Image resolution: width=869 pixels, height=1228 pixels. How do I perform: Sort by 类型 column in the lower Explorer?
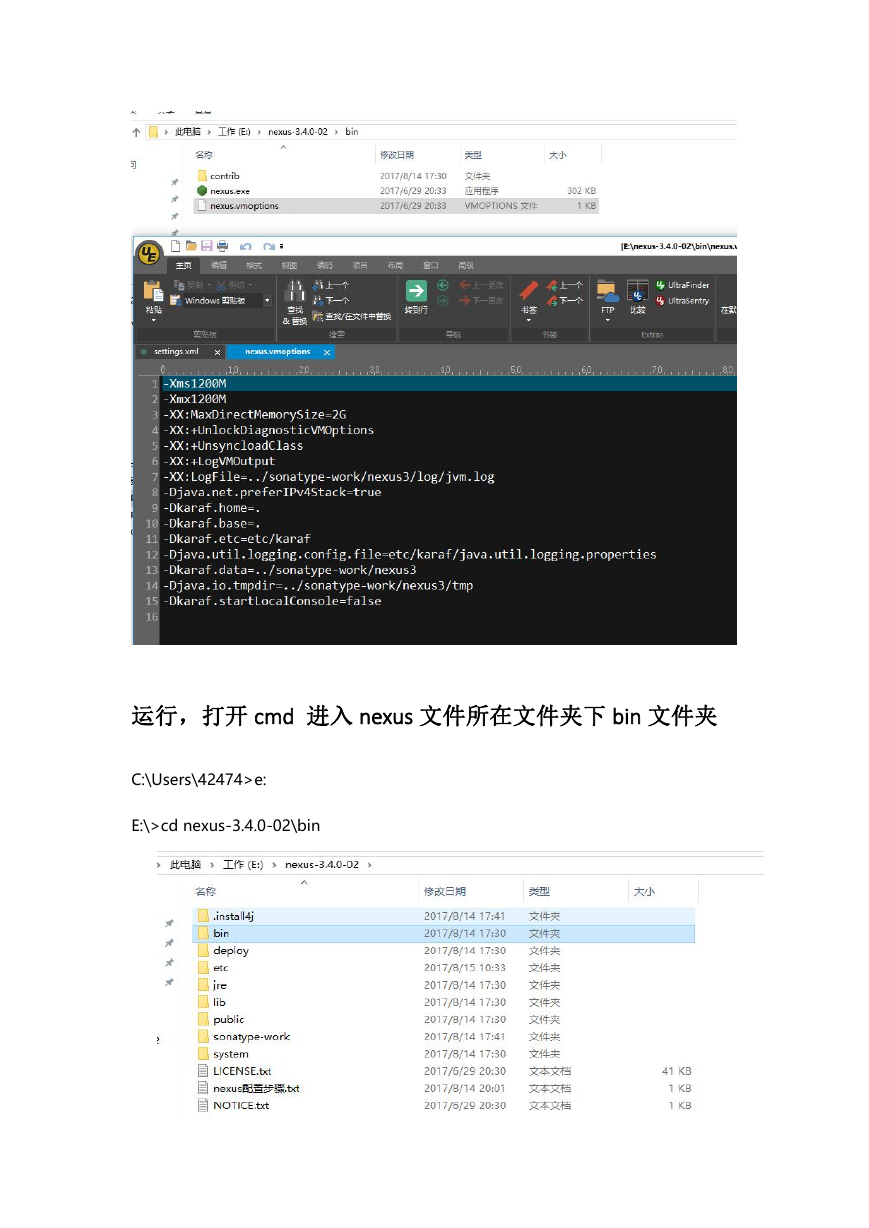click(539, 891)
